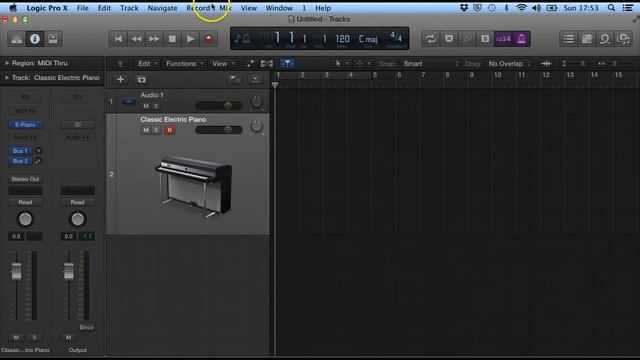
Task: Open the Media Browser button
Action: coord(623,39)
